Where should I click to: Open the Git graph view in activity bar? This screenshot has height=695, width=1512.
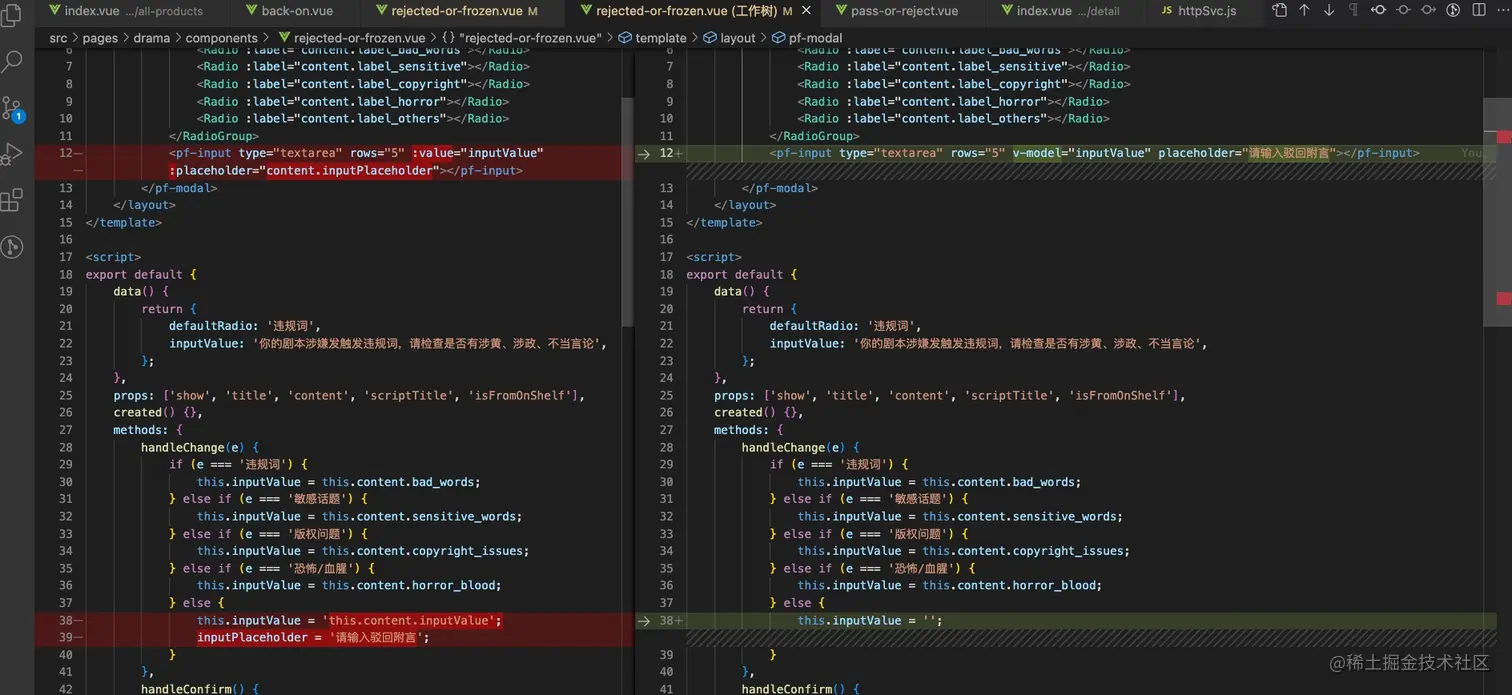(12, 246)
